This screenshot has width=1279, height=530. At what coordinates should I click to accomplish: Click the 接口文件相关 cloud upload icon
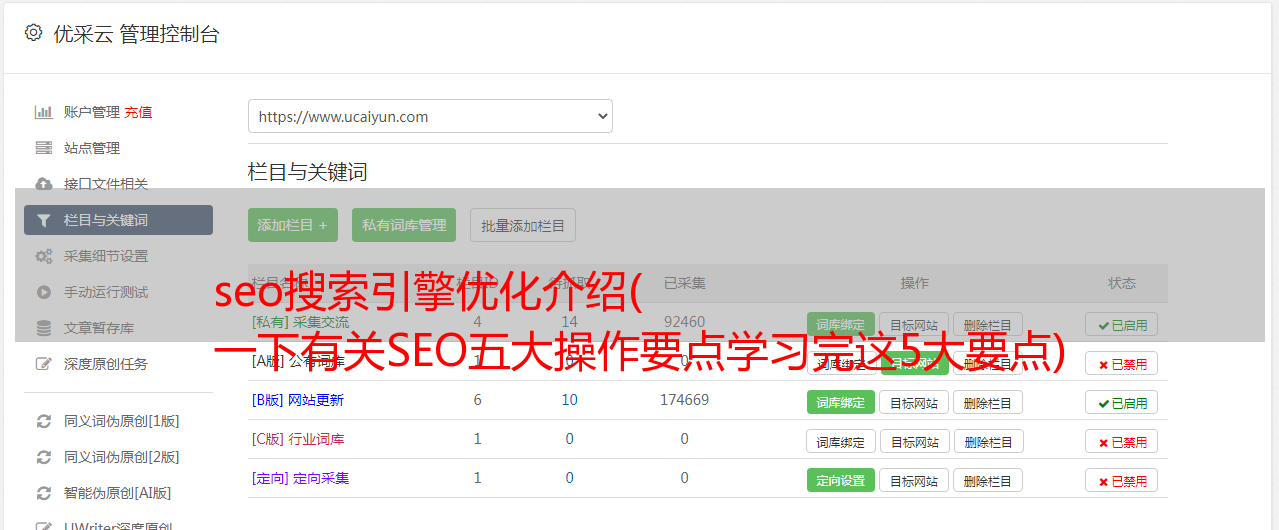(x=44, y=184)
